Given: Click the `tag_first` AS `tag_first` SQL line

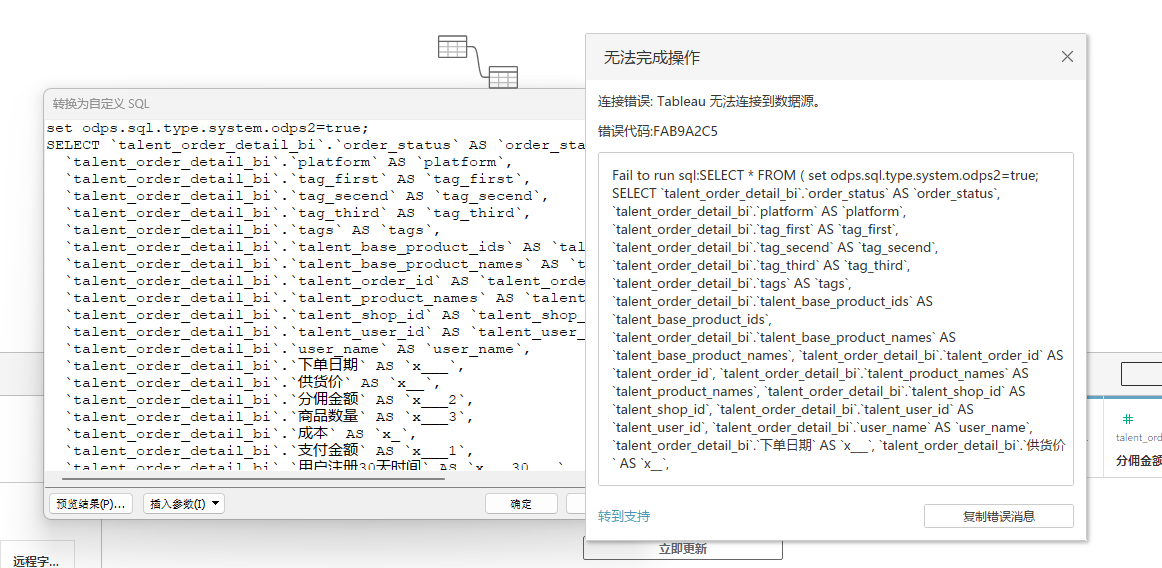Looking at the screenshot, I should click(x=298, y=179).
